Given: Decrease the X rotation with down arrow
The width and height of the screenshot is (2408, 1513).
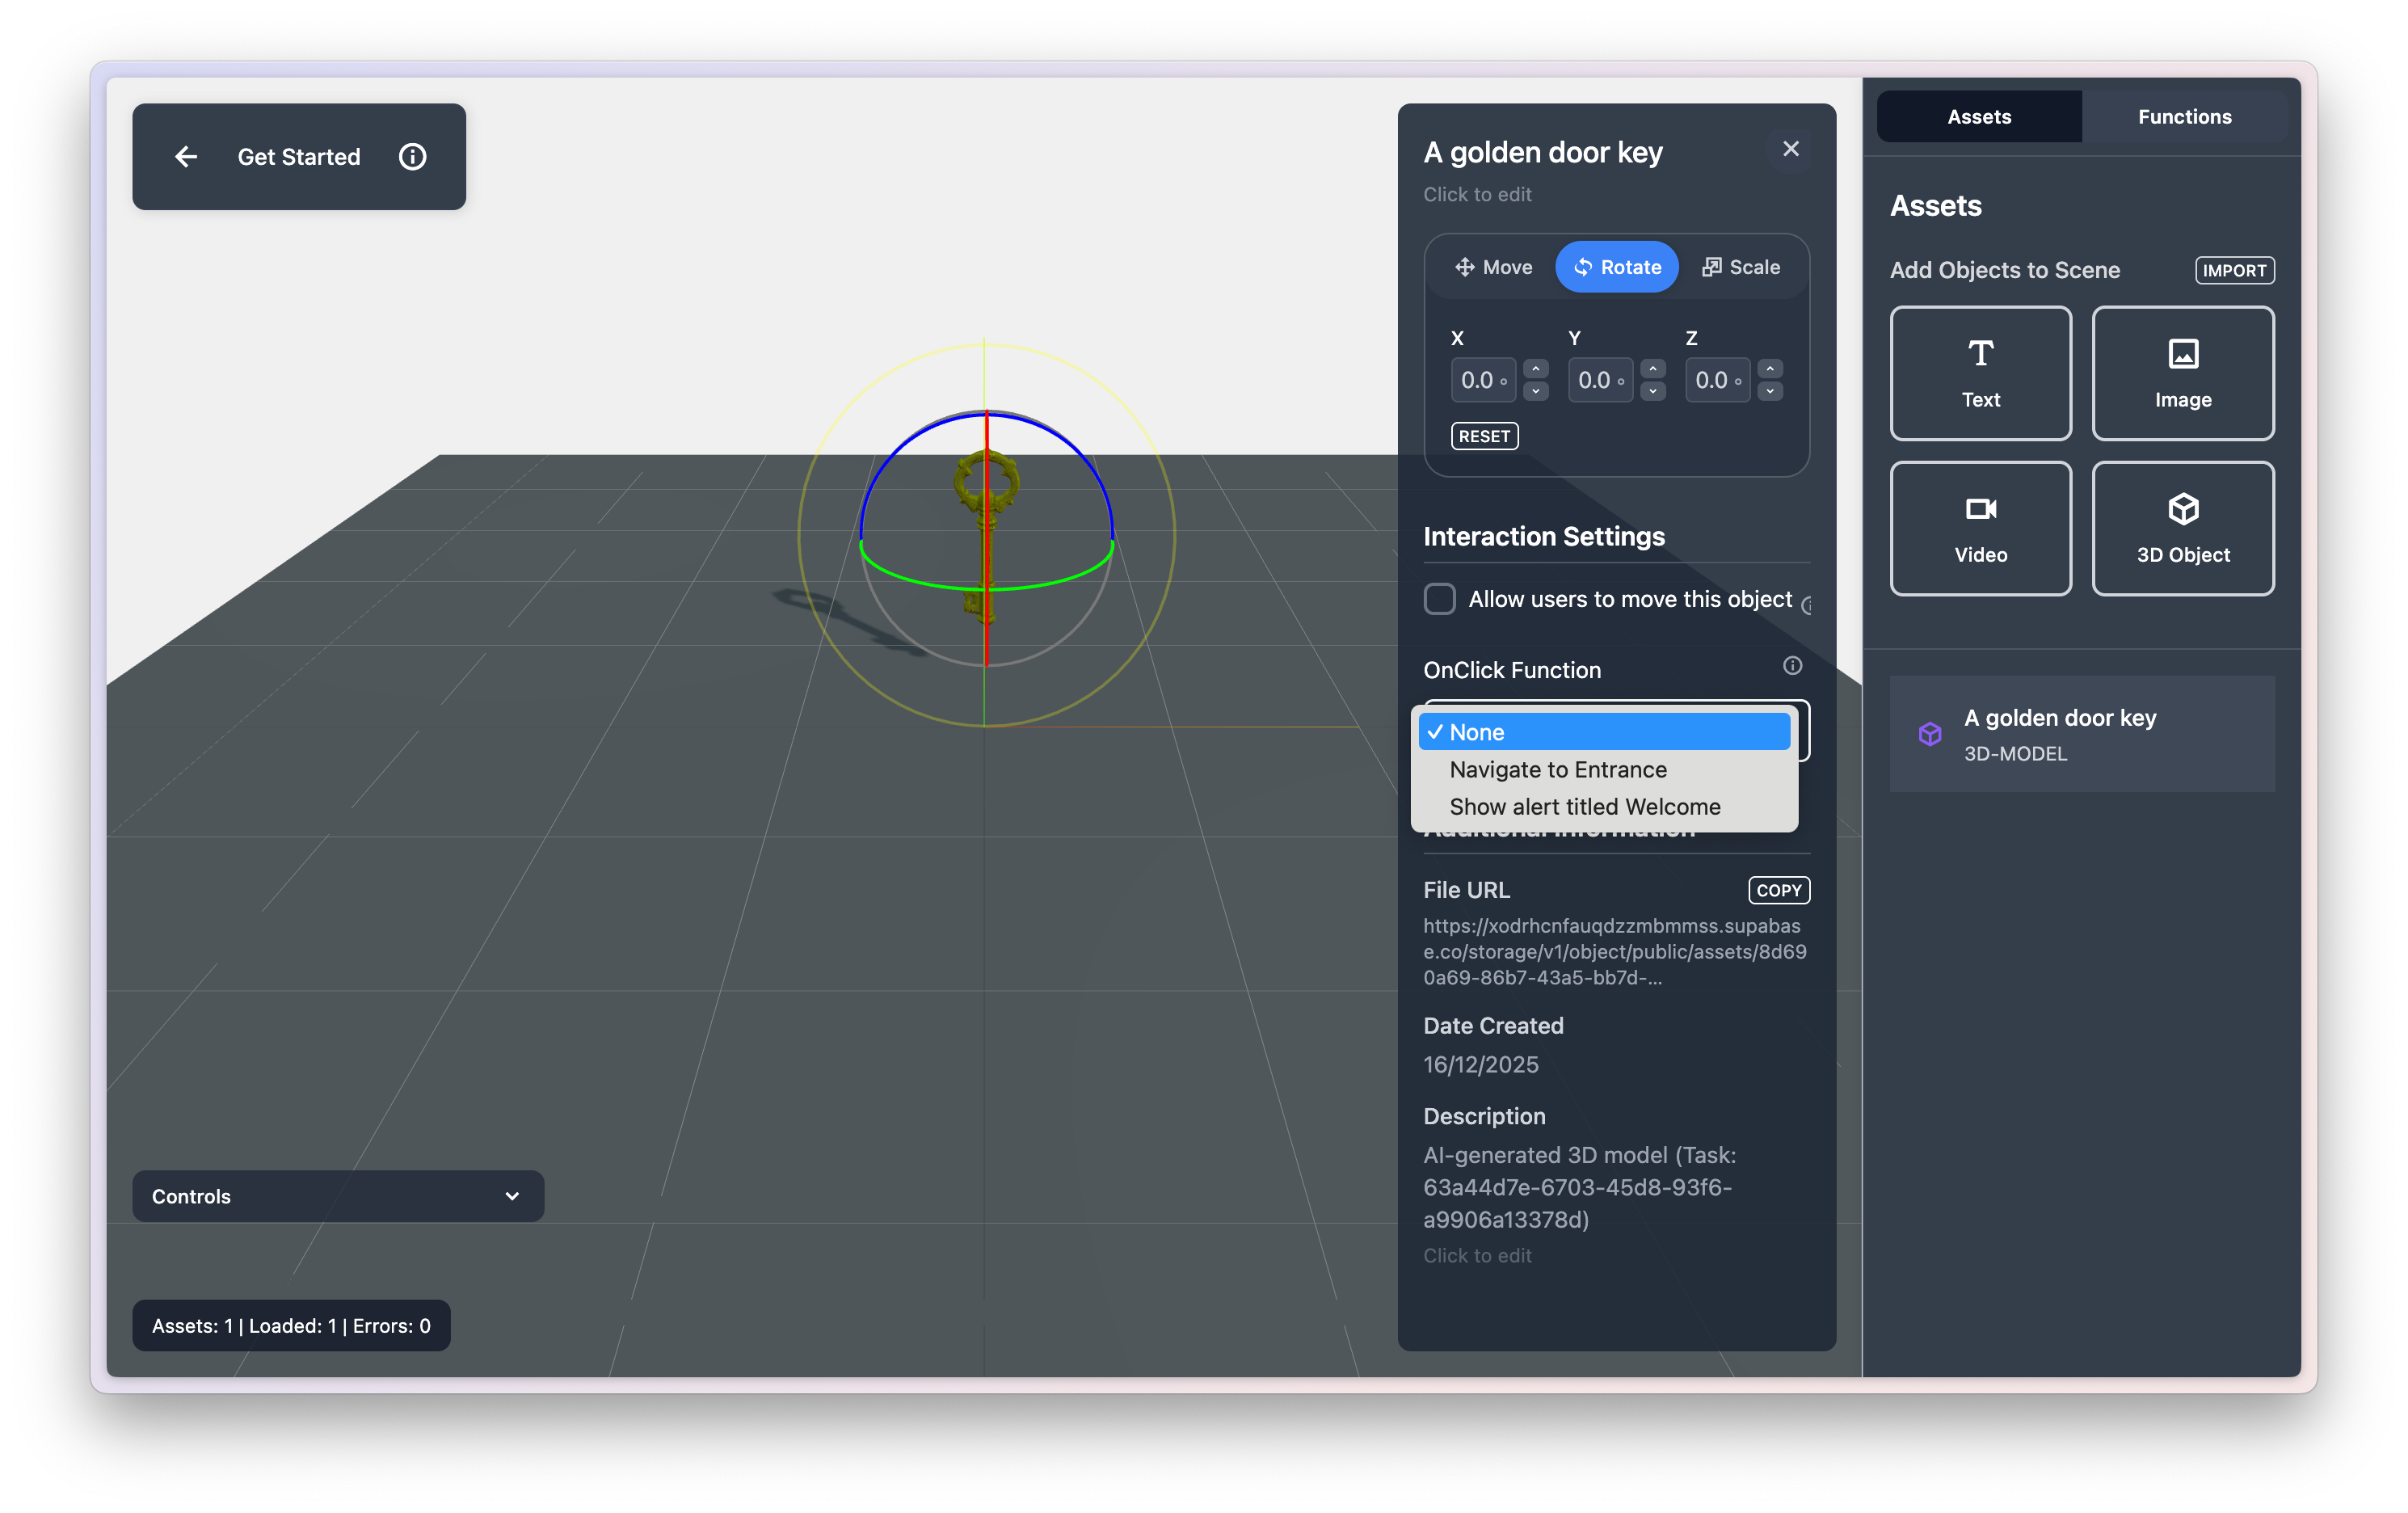Looking at the screenshot, I should (1535, 391).
